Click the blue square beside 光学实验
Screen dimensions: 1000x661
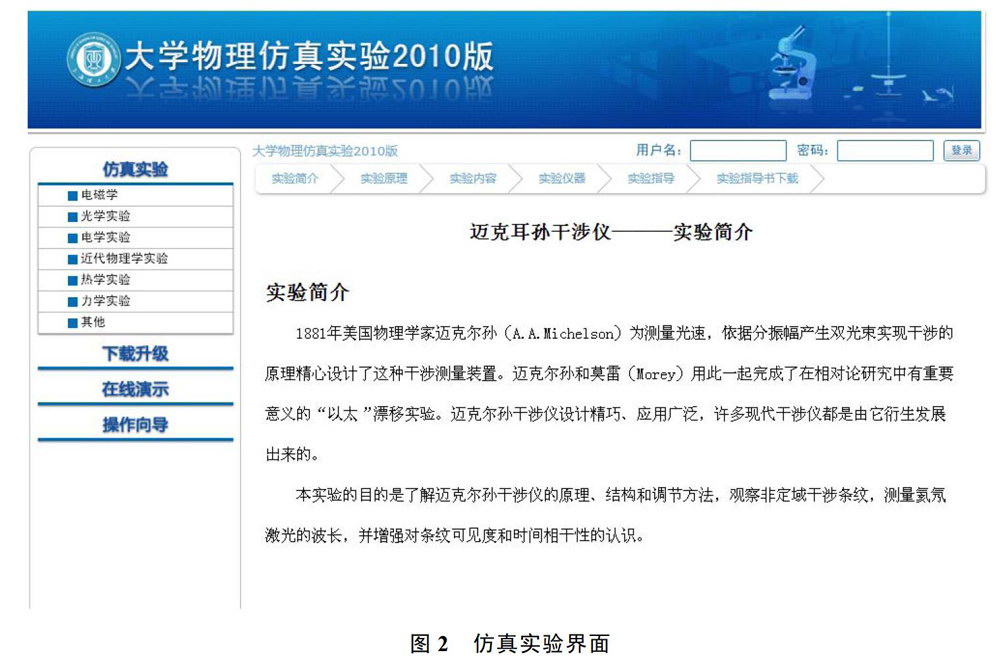[73, 217]
